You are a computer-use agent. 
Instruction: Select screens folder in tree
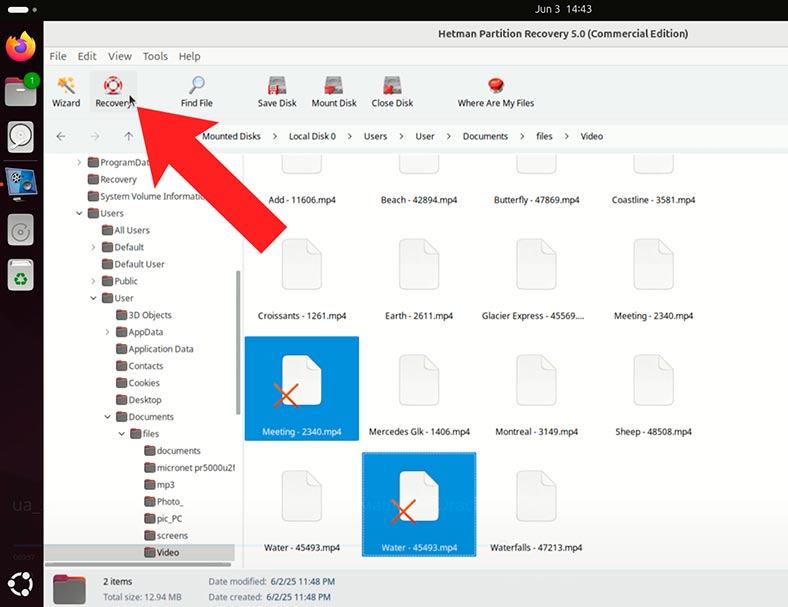pos(166,536)
